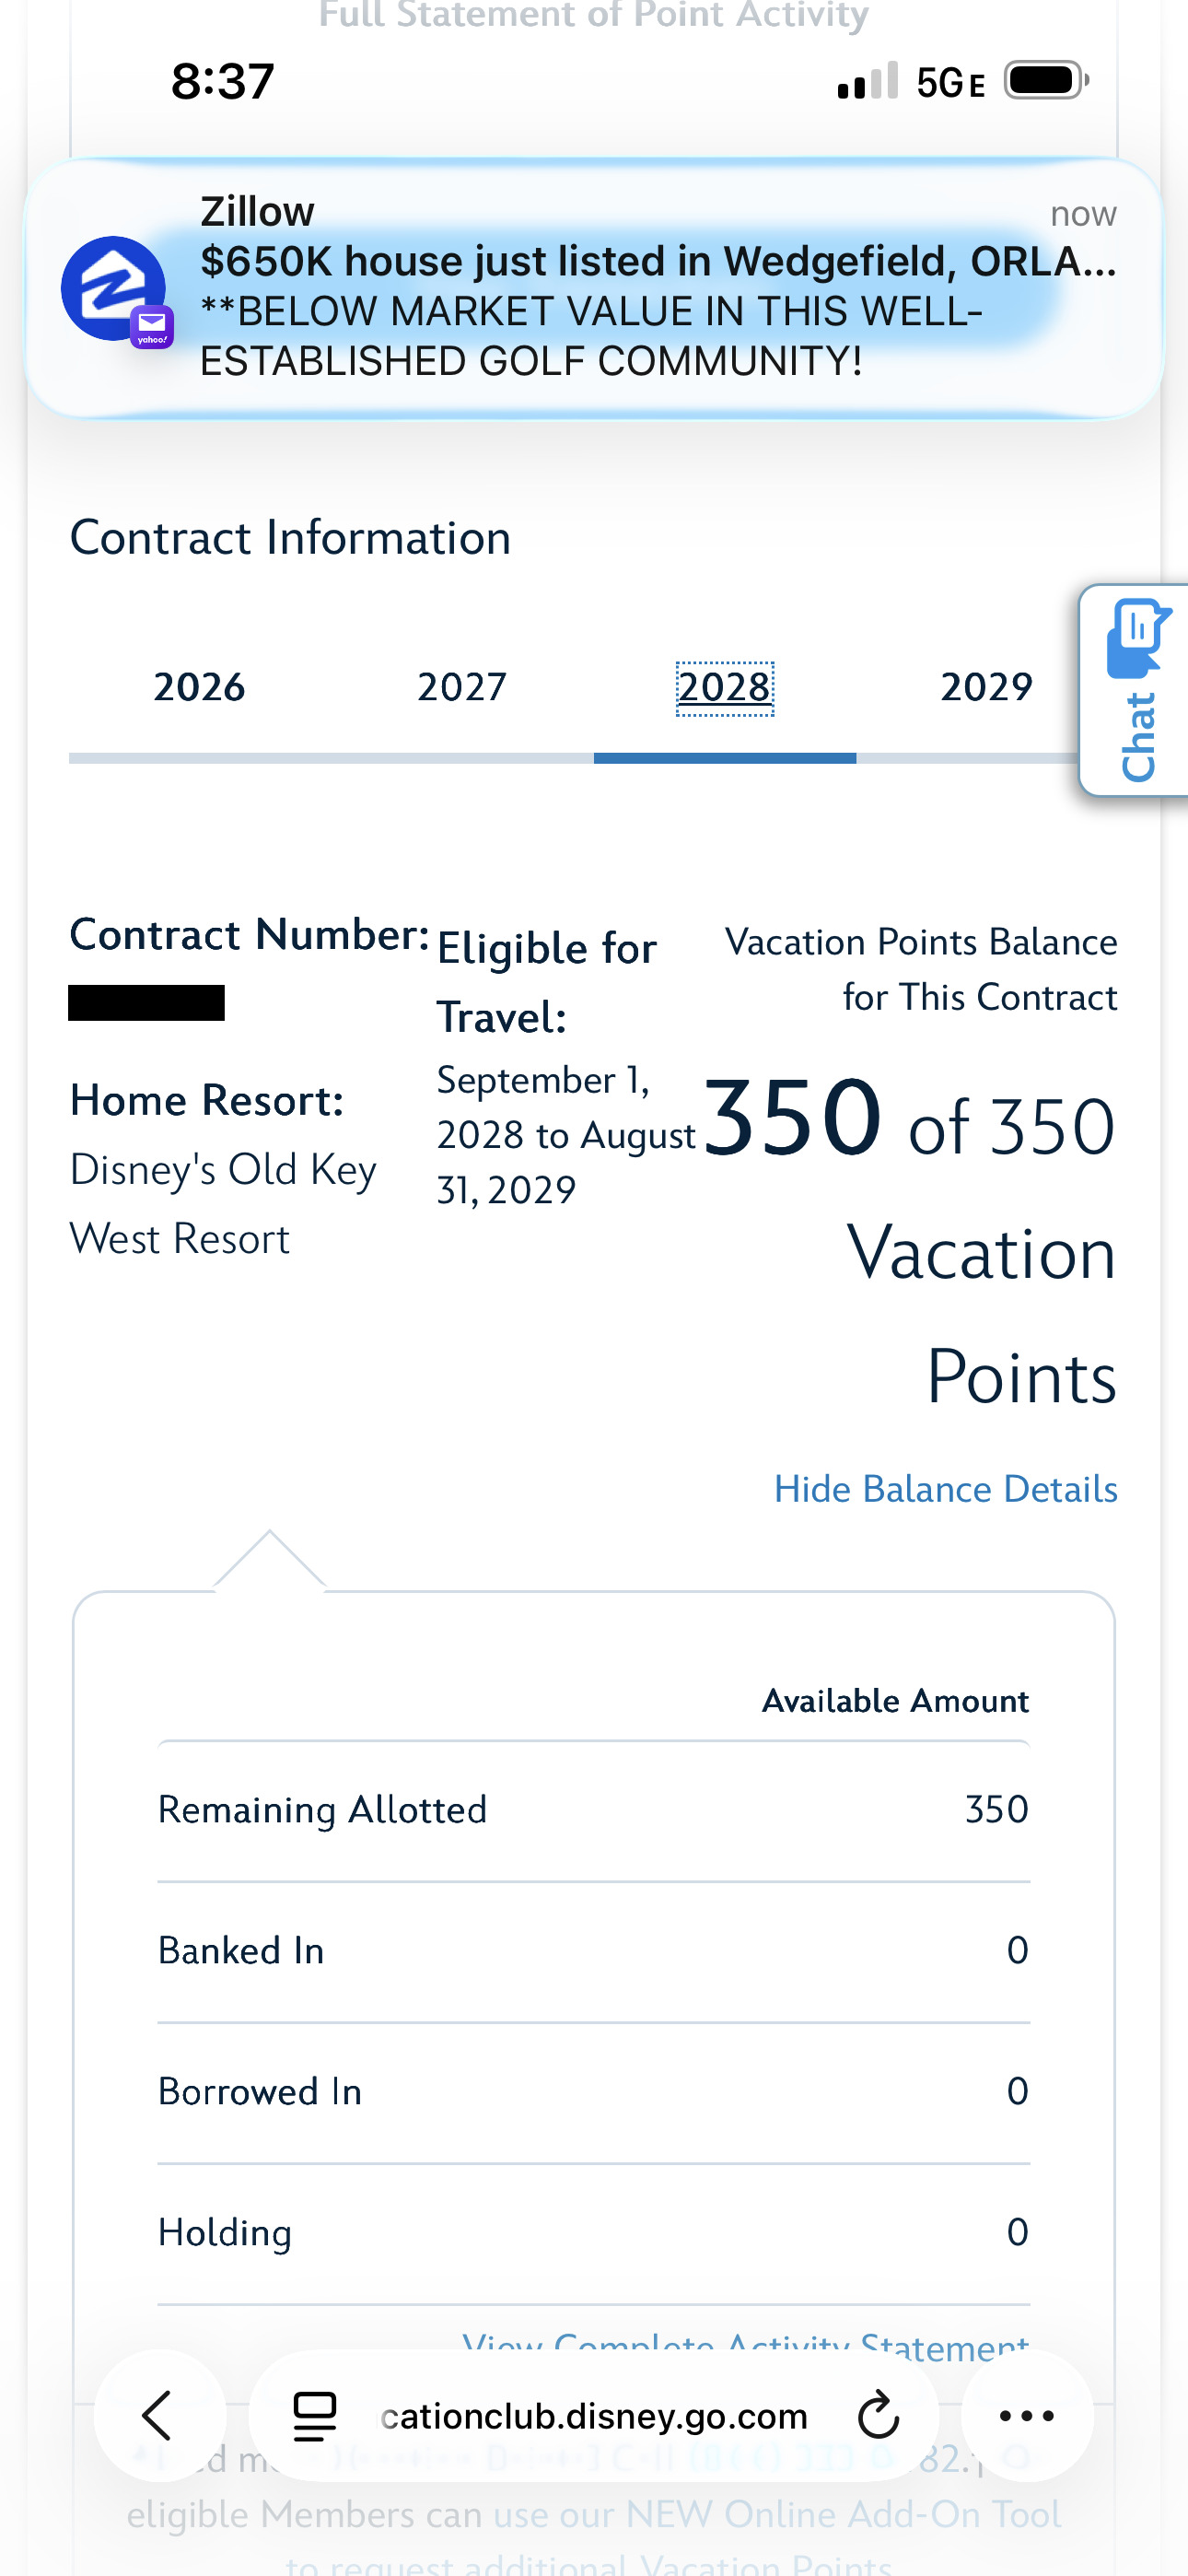The width and height of the screenshot is (1188, 2576).
Task: Switch to the 2026 use year tab
Action: [x=199, y=687]
